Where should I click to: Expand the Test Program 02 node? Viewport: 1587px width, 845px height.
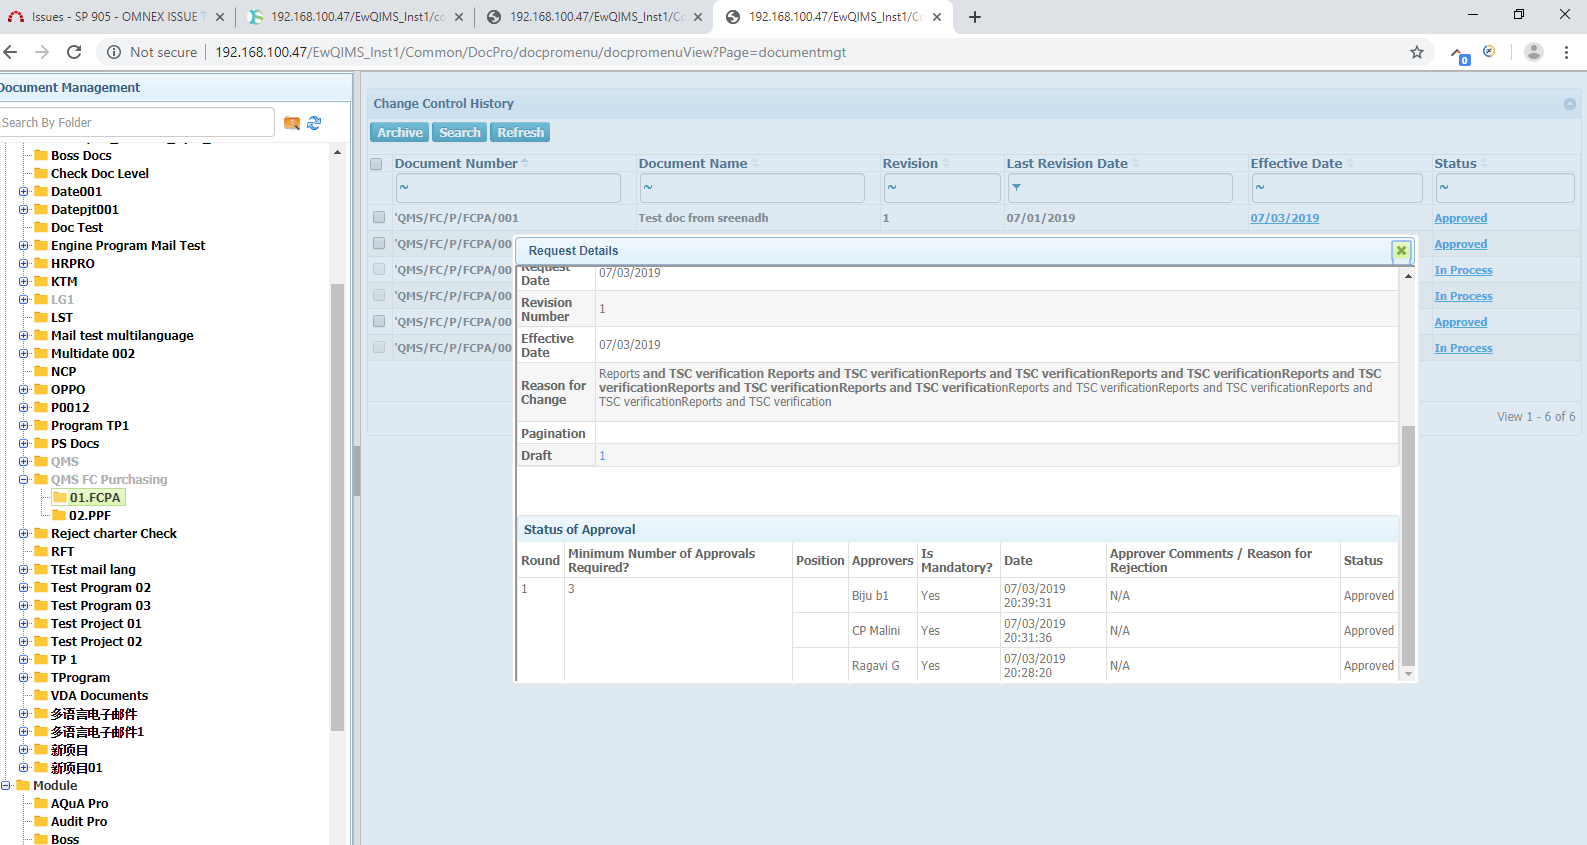[24, 587]
